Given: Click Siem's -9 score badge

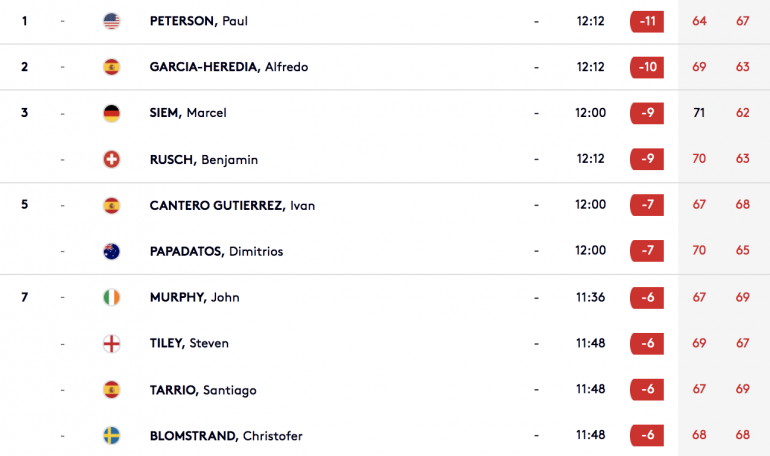Looking at the screenshot, I should click(x=647, y=113).
